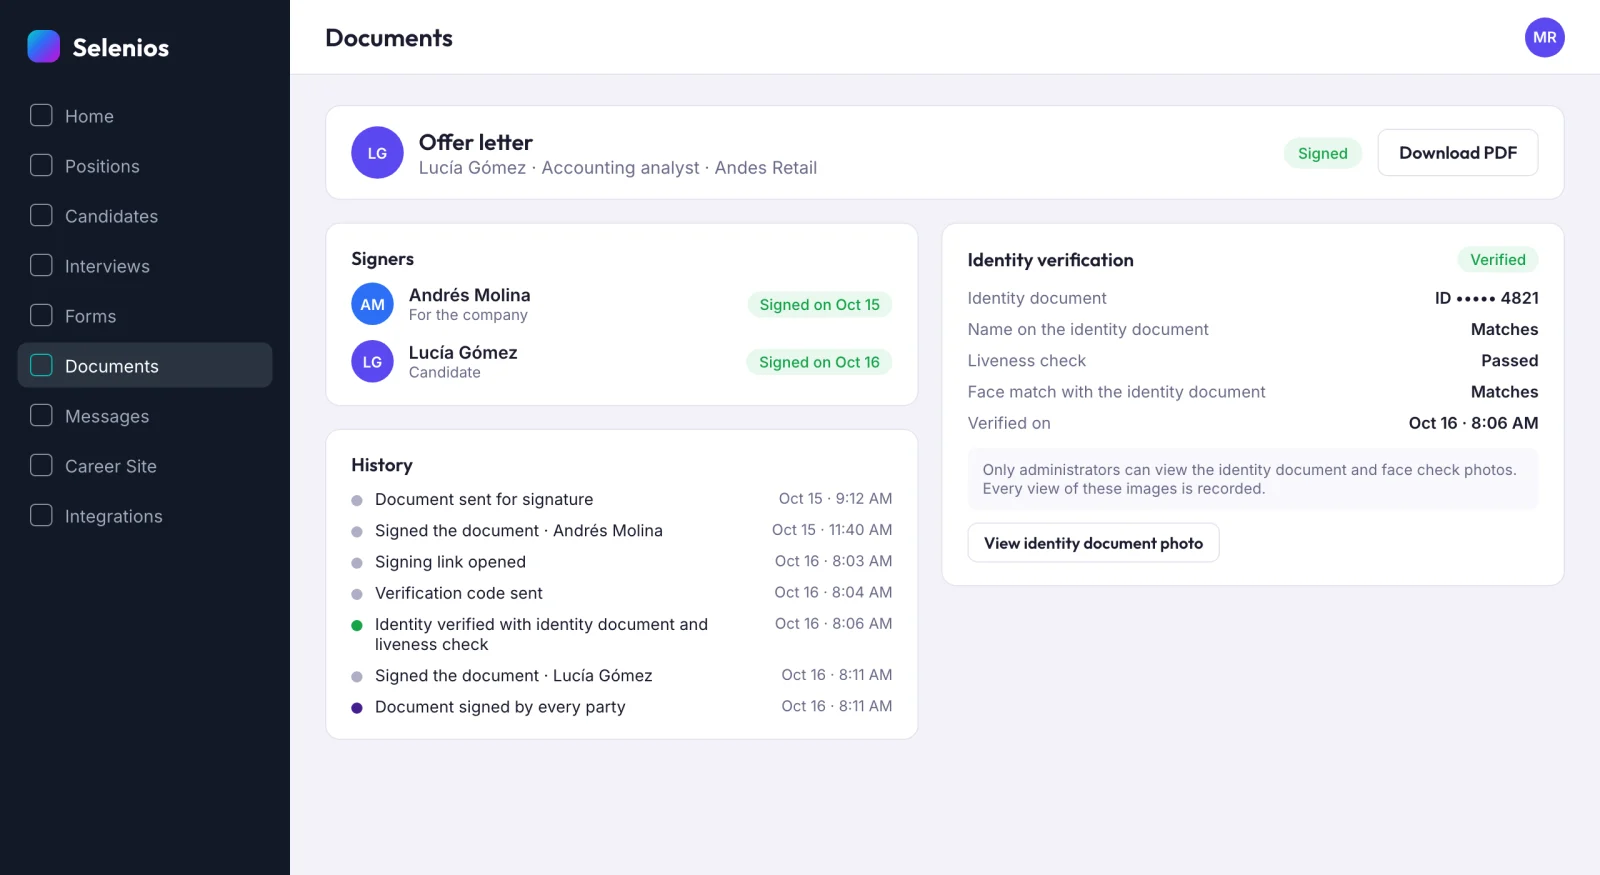Select 'Signed the document · Lucía Gómez' entry
The image size is (1600, 875).
(x=621, y=675)
